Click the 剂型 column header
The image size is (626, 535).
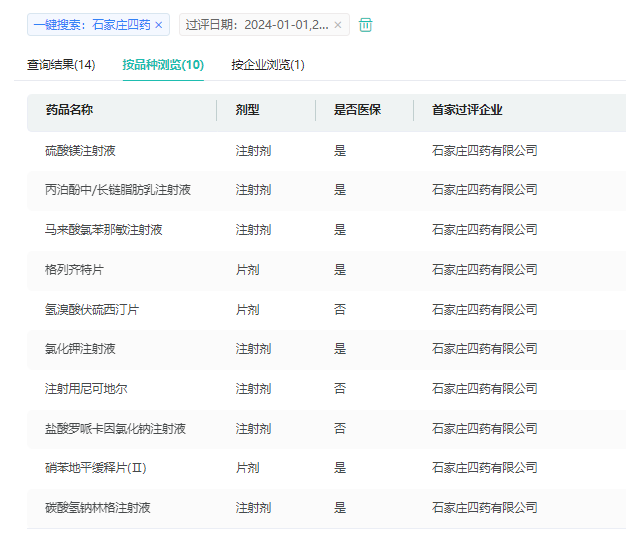click(247, 110)
